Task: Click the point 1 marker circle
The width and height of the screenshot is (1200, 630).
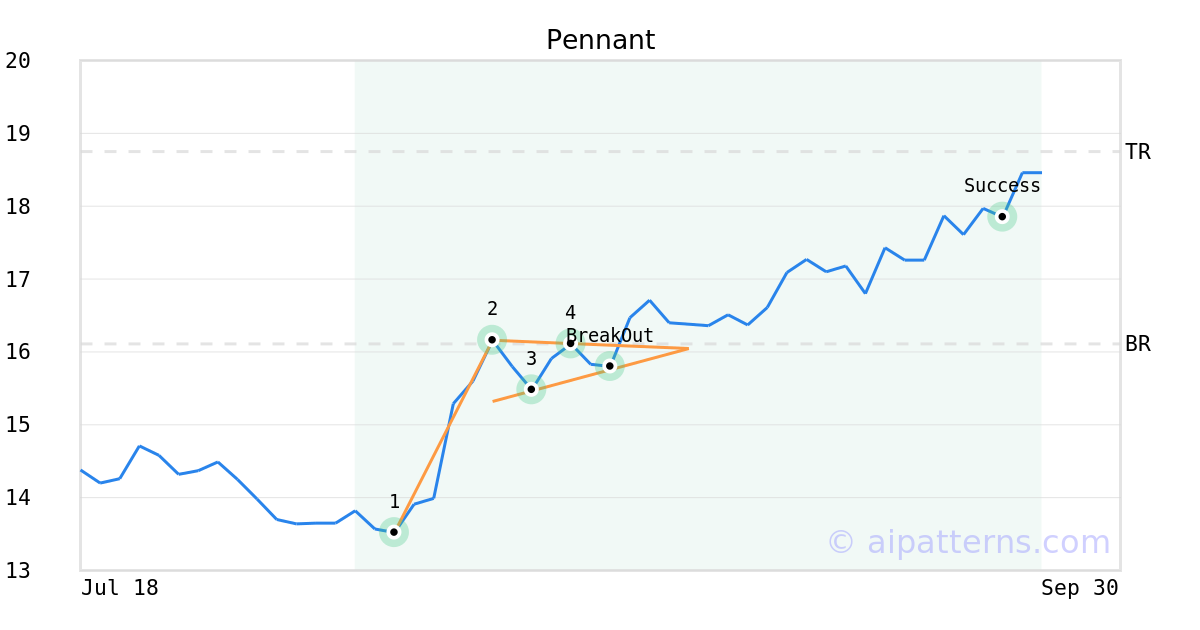Action: [394, 532]
